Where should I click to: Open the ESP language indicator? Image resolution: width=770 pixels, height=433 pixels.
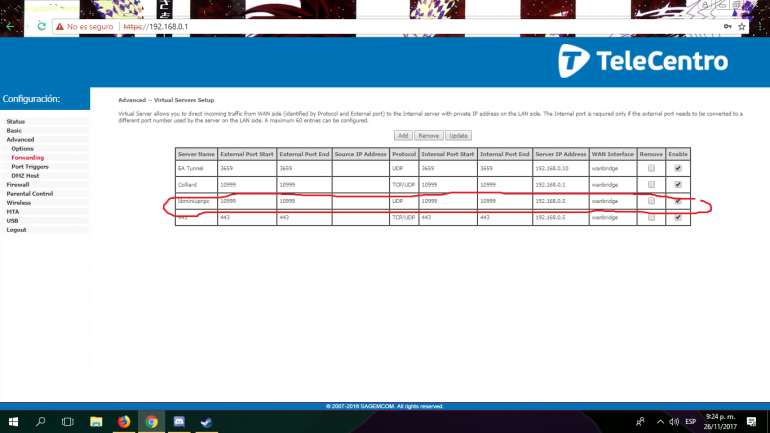click(x=690, y=422)
